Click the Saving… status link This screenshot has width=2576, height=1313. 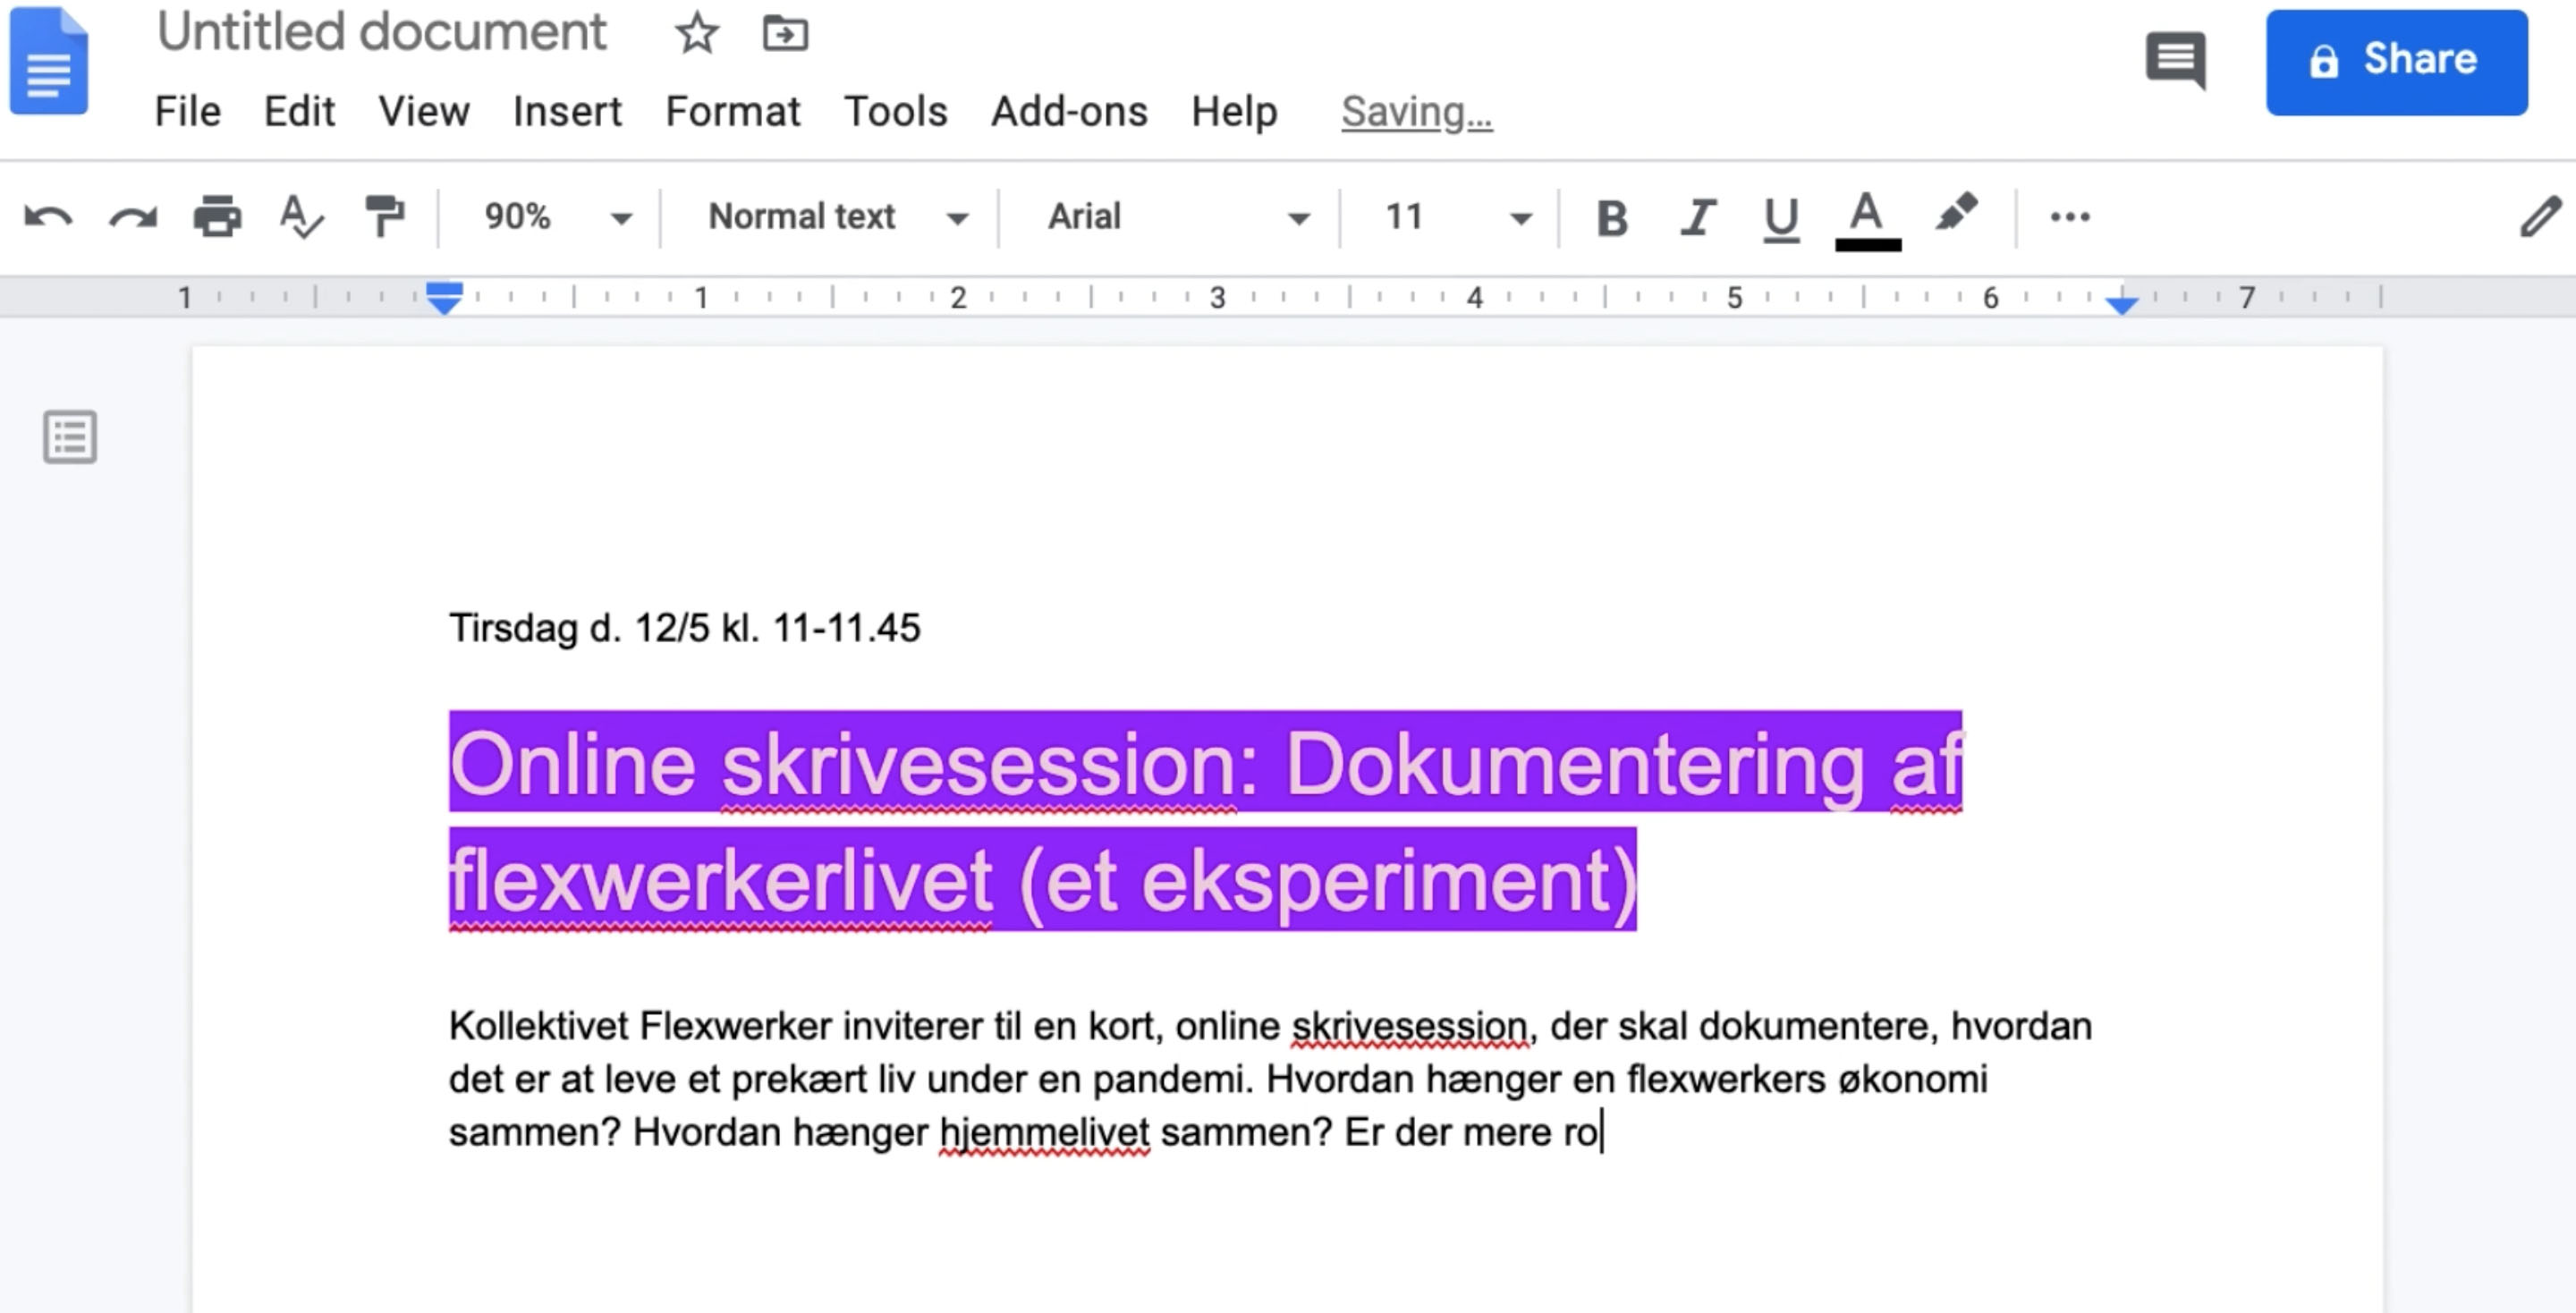point(1416,111)
